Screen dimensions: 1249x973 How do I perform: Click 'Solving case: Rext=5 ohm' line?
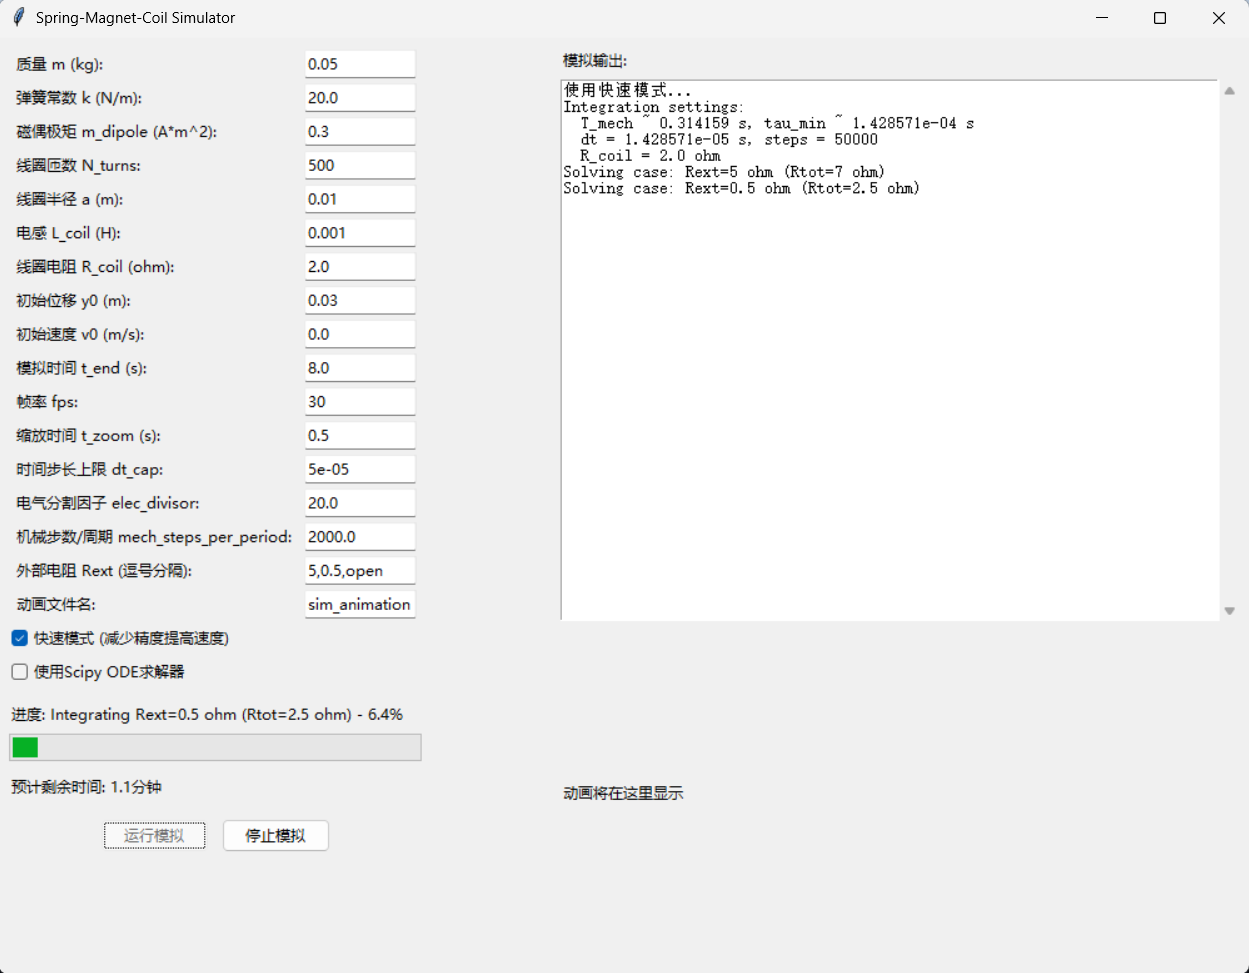(x=724, y=172)
